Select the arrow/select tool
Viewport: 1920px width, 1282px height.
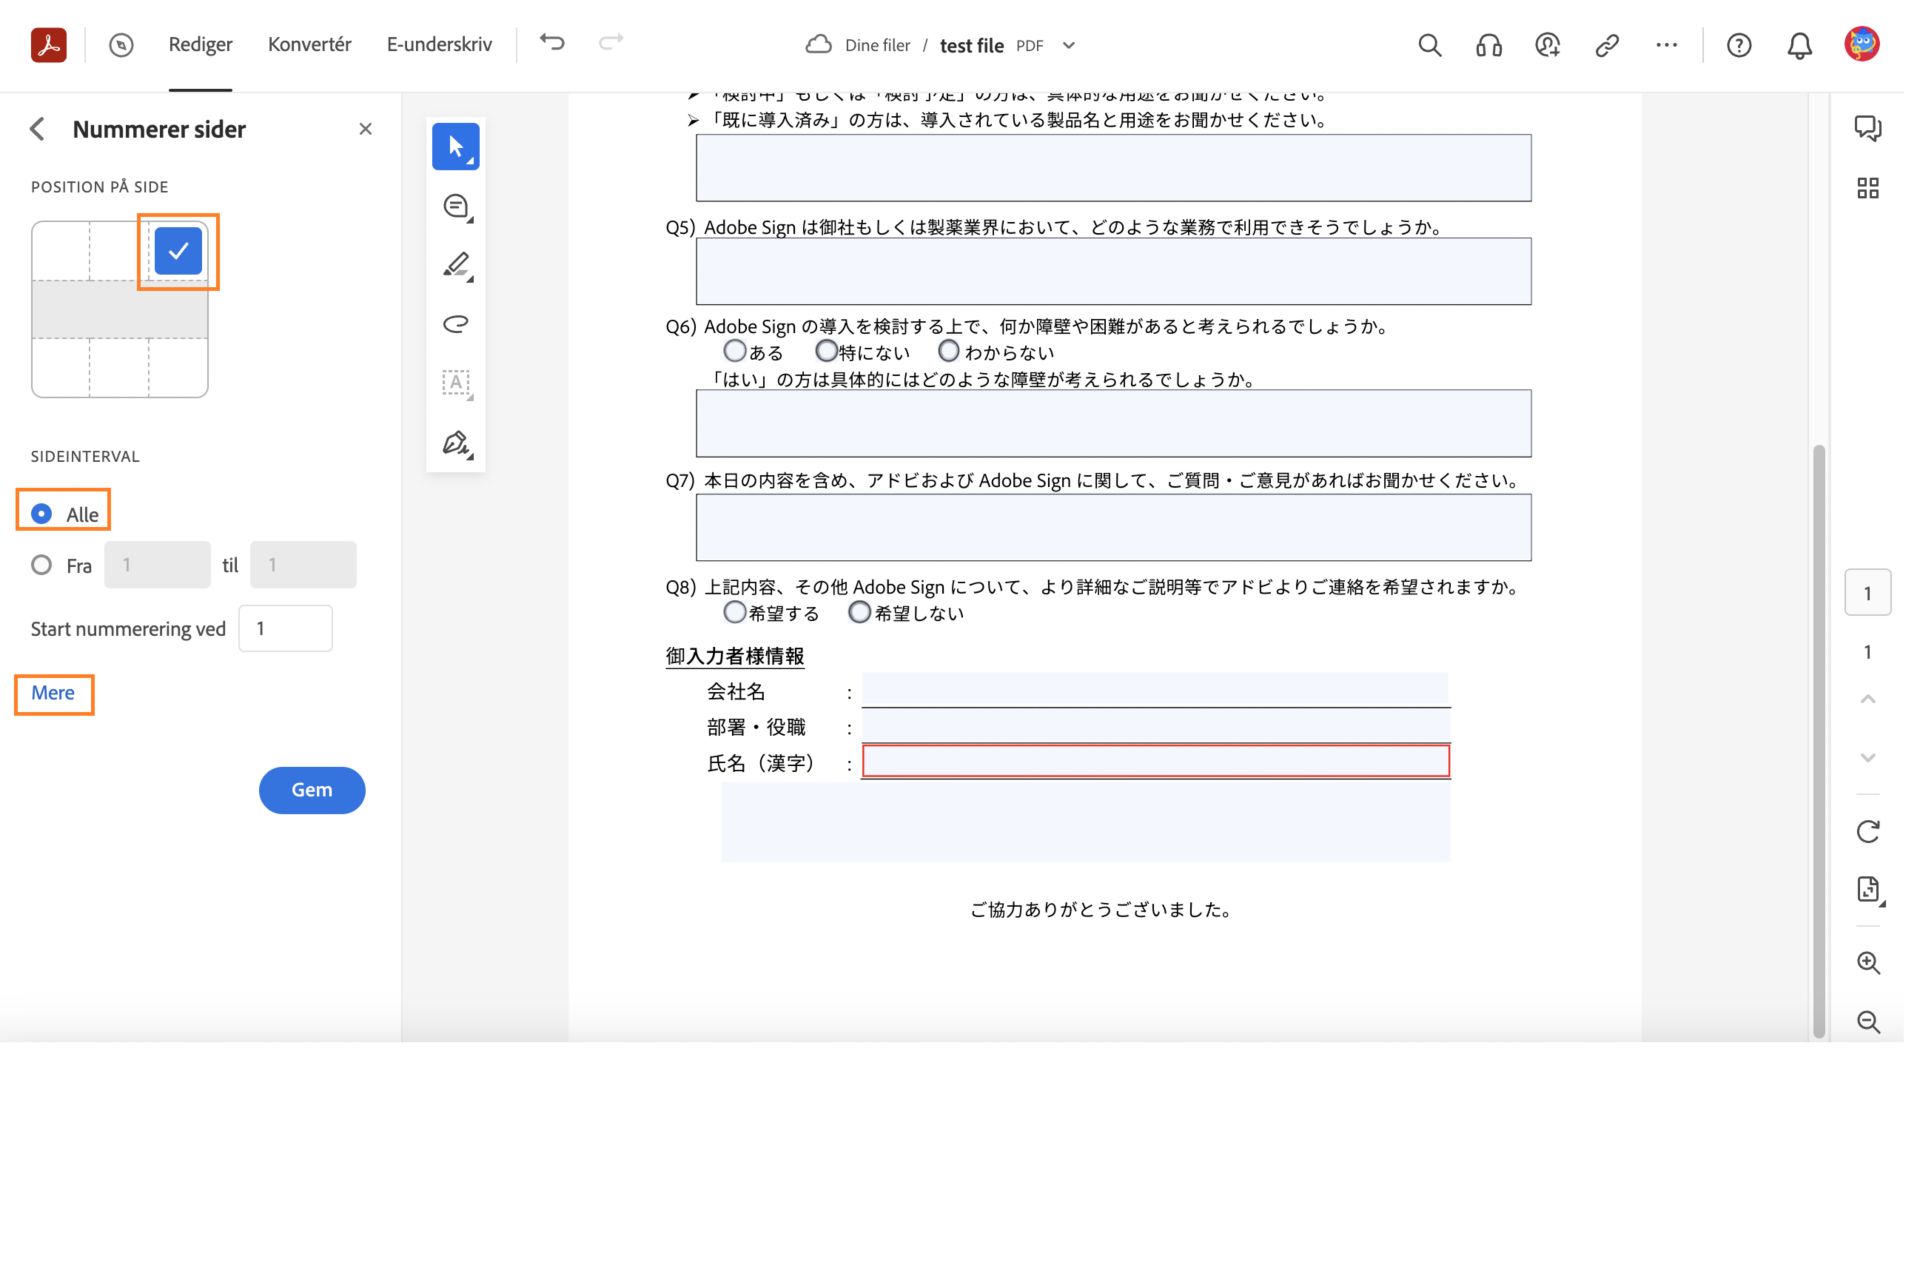coord(456,146)
